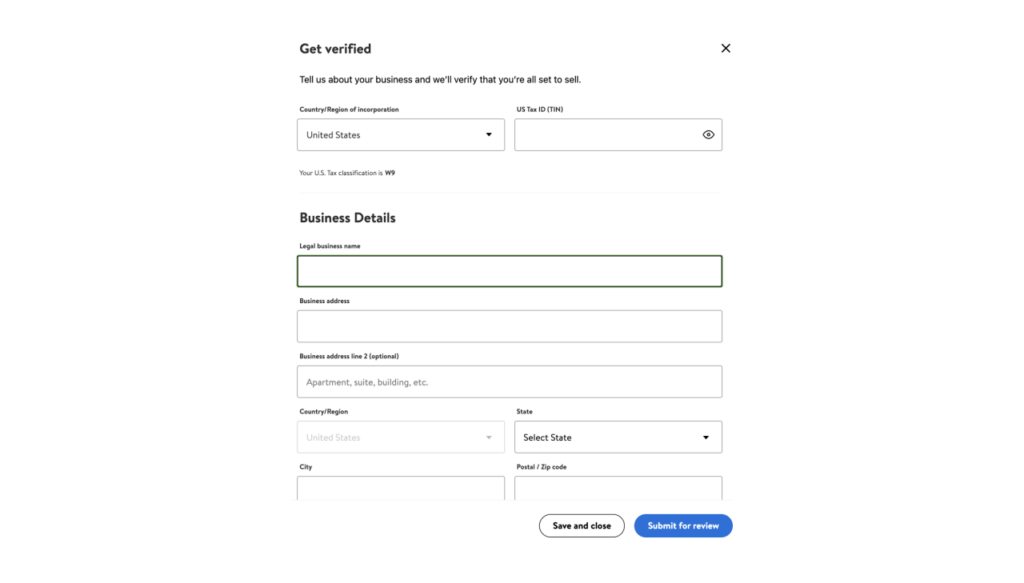
Task: Click the City field
Action: [400, 489]
